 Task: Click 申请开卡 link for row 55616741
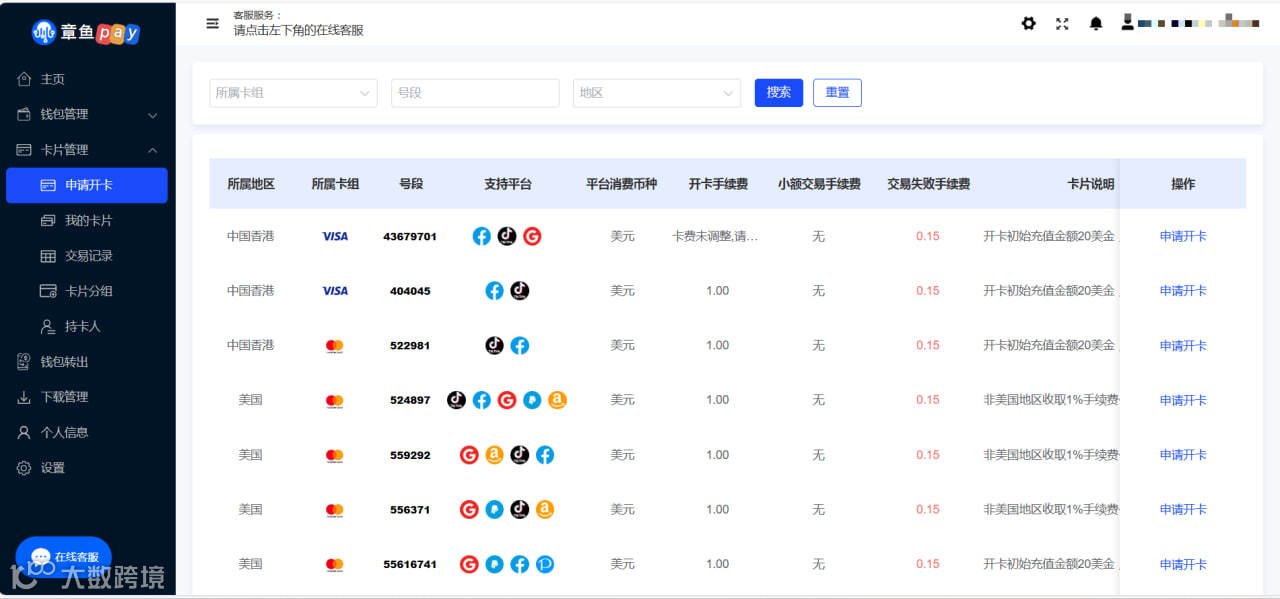click(1183, 564)
